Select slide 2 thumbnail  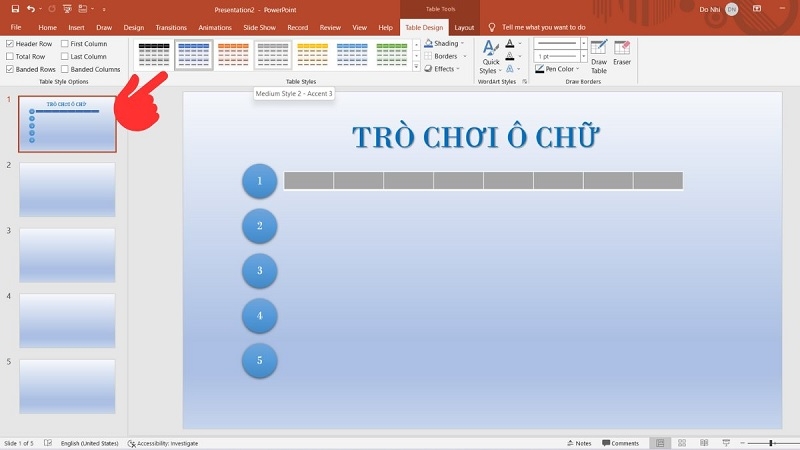(67, 189)
